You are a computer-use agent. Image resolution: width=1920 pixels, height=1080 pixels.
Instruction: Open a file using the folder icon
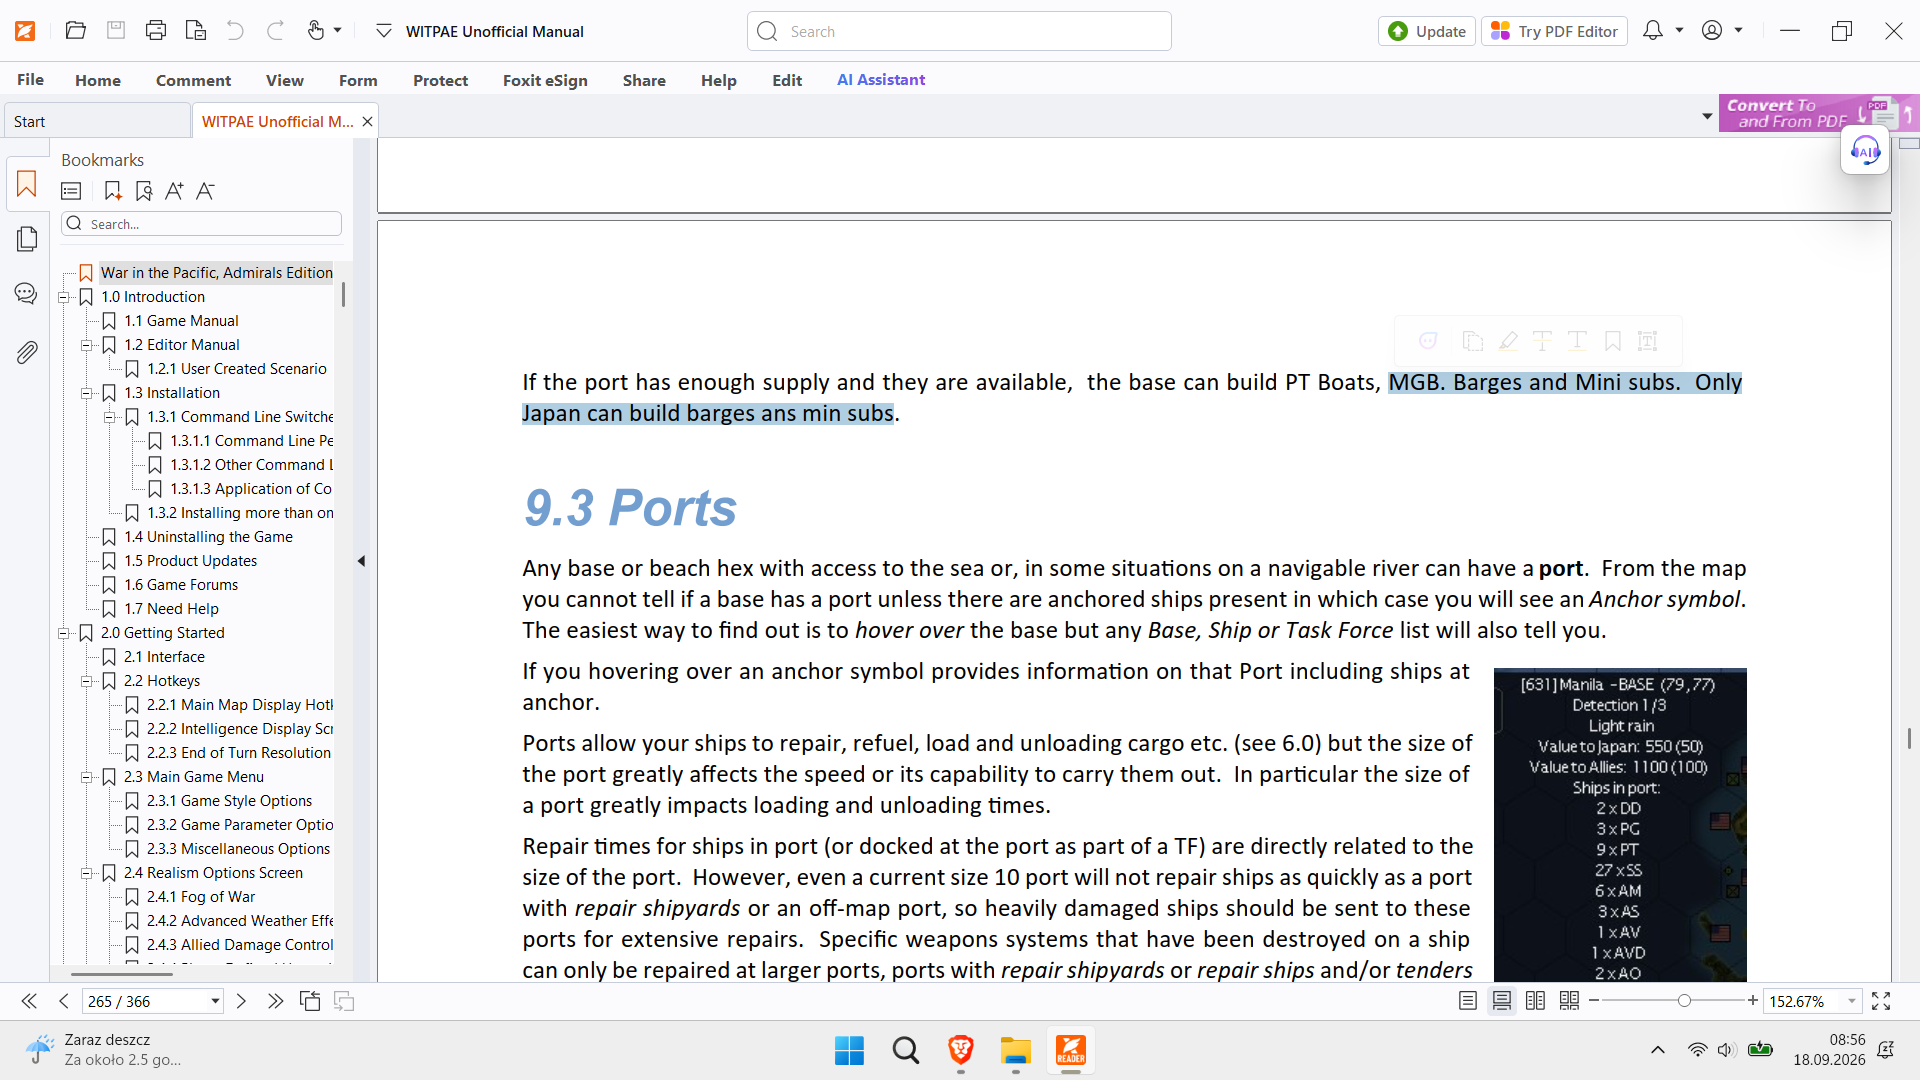tap(75, 31)
